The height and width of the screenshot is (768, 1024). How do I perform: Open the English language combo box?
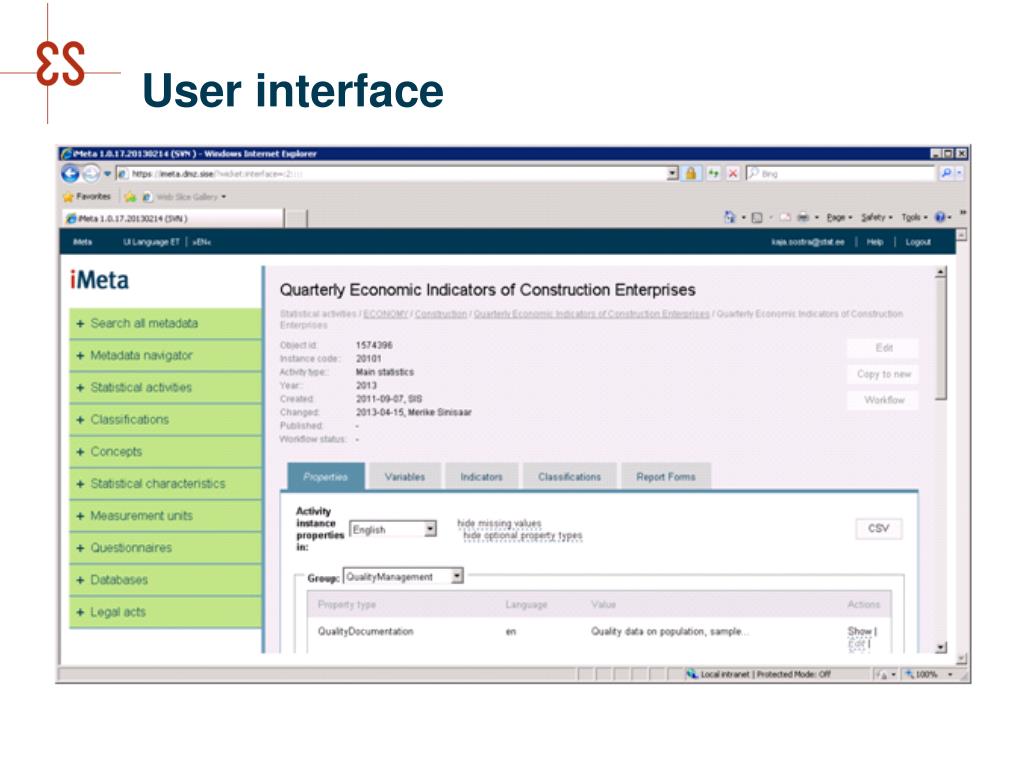393,530
